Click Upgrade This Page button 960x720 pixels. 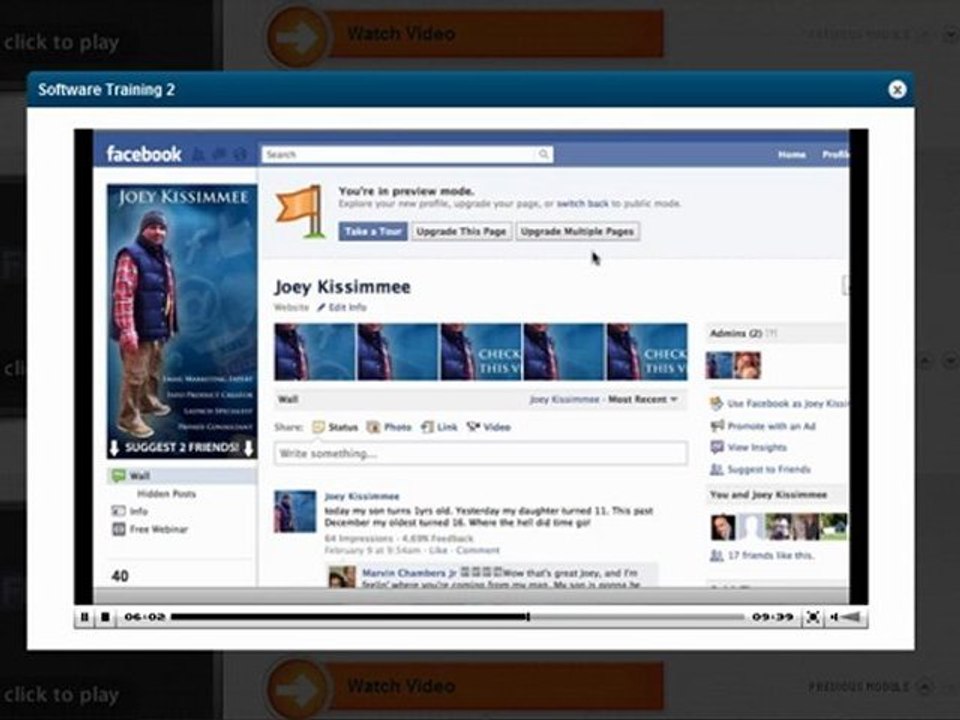(461, 231)
